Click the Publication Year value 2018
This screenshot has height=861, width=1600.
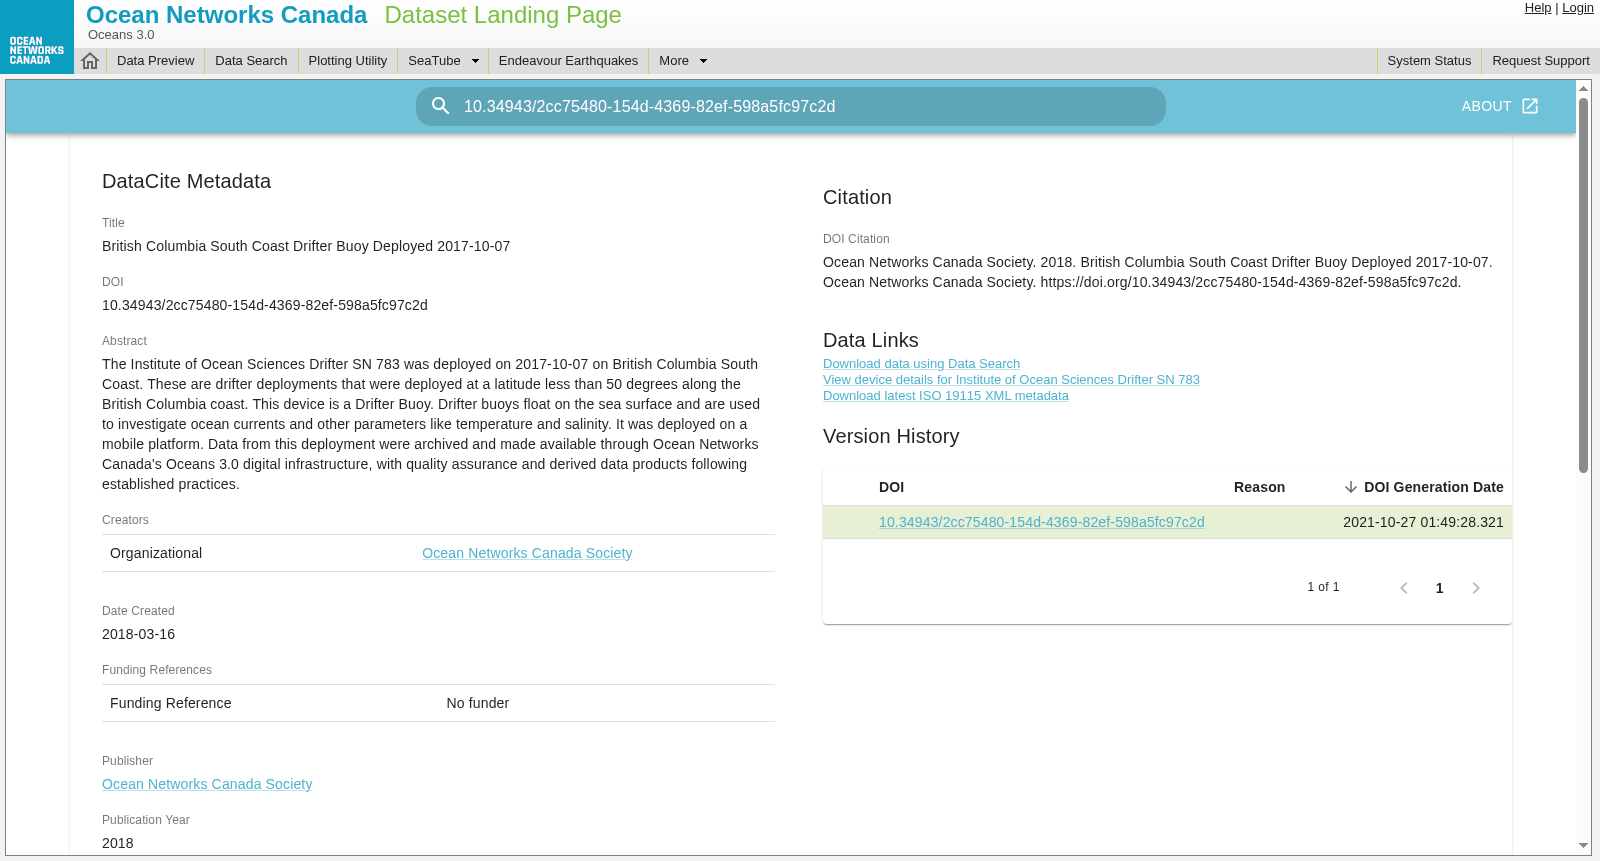tap(118, 843)
